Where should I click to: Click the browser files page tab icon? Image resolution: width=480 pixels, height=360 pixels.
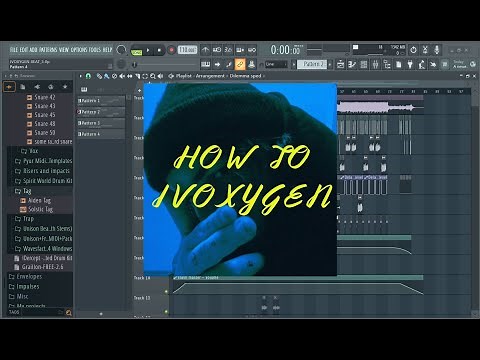coord(23,87)
